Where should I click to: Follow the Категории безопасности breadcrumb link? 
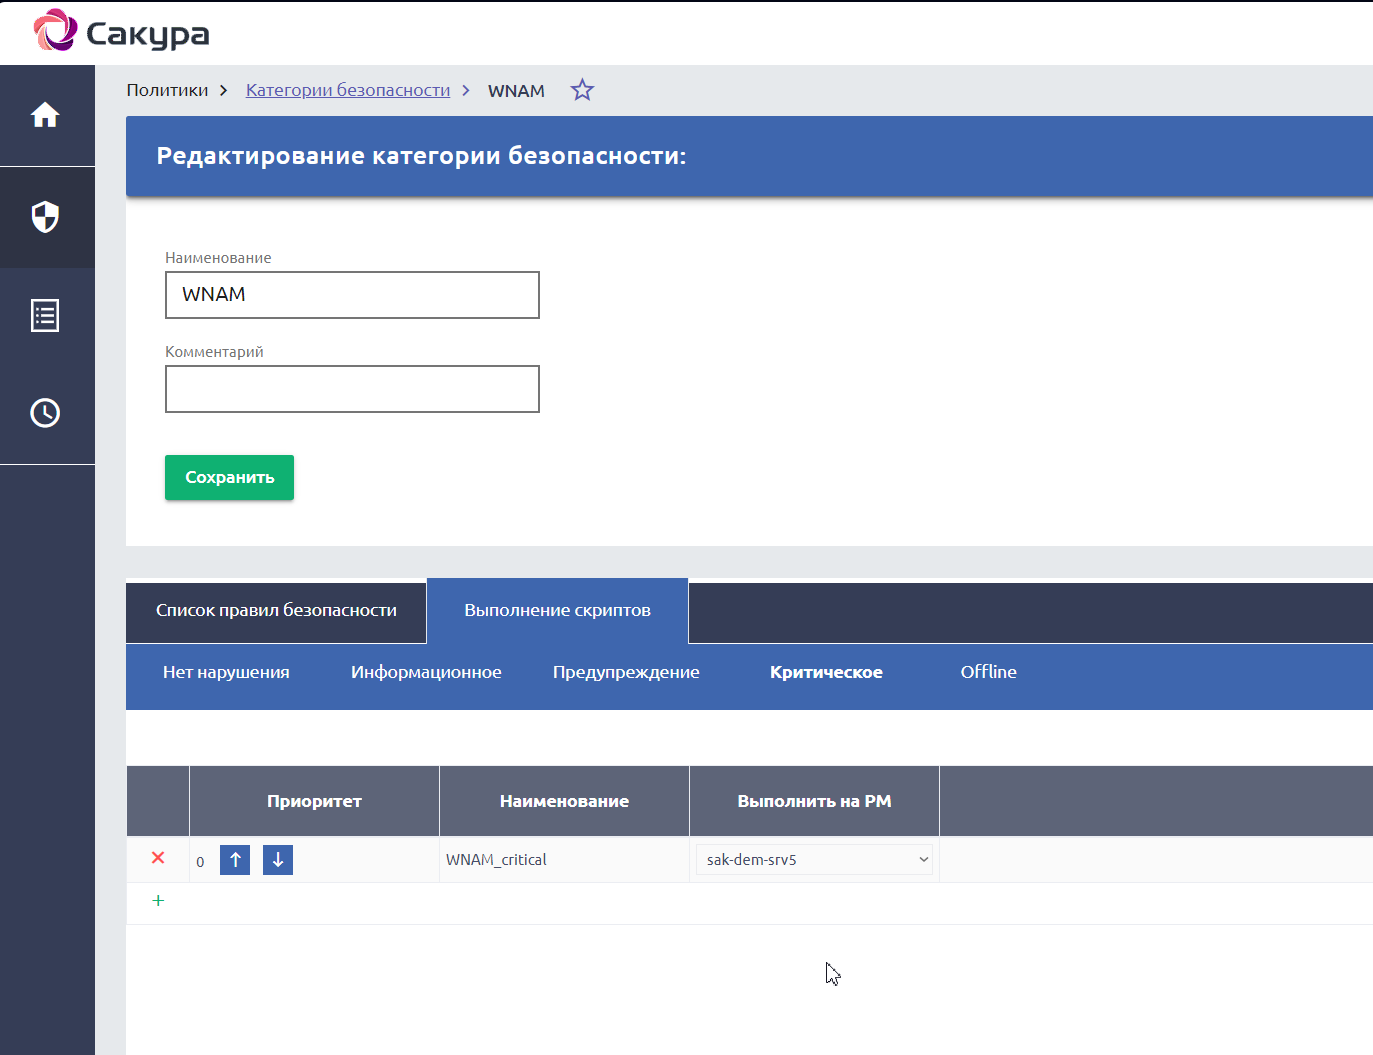tap(348, 90)
